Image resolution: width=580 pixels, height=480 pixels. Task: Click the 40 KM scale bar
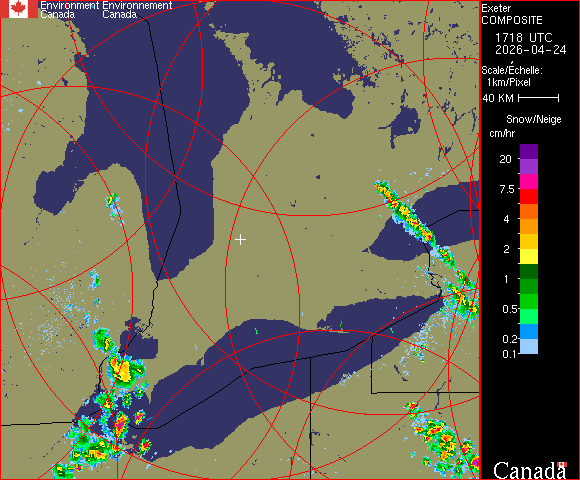(x=539, y=98)
